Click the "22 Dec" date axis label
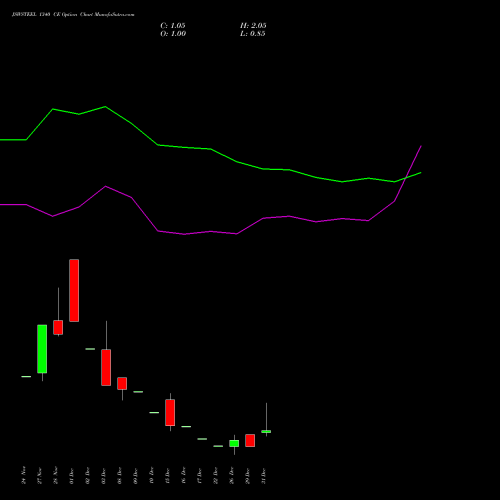The image size is (500, 500). coord(216,475)
